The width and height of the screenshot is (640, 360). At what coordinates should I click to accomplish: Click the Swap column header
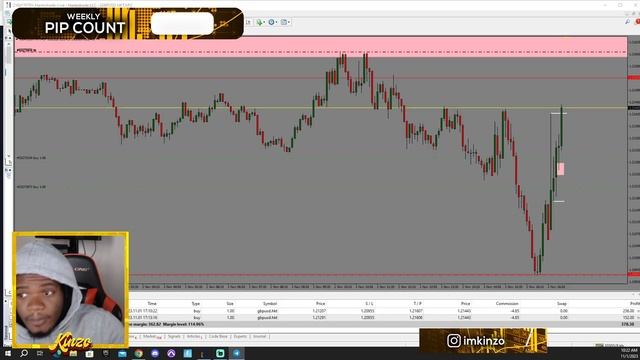pos(562,304)
